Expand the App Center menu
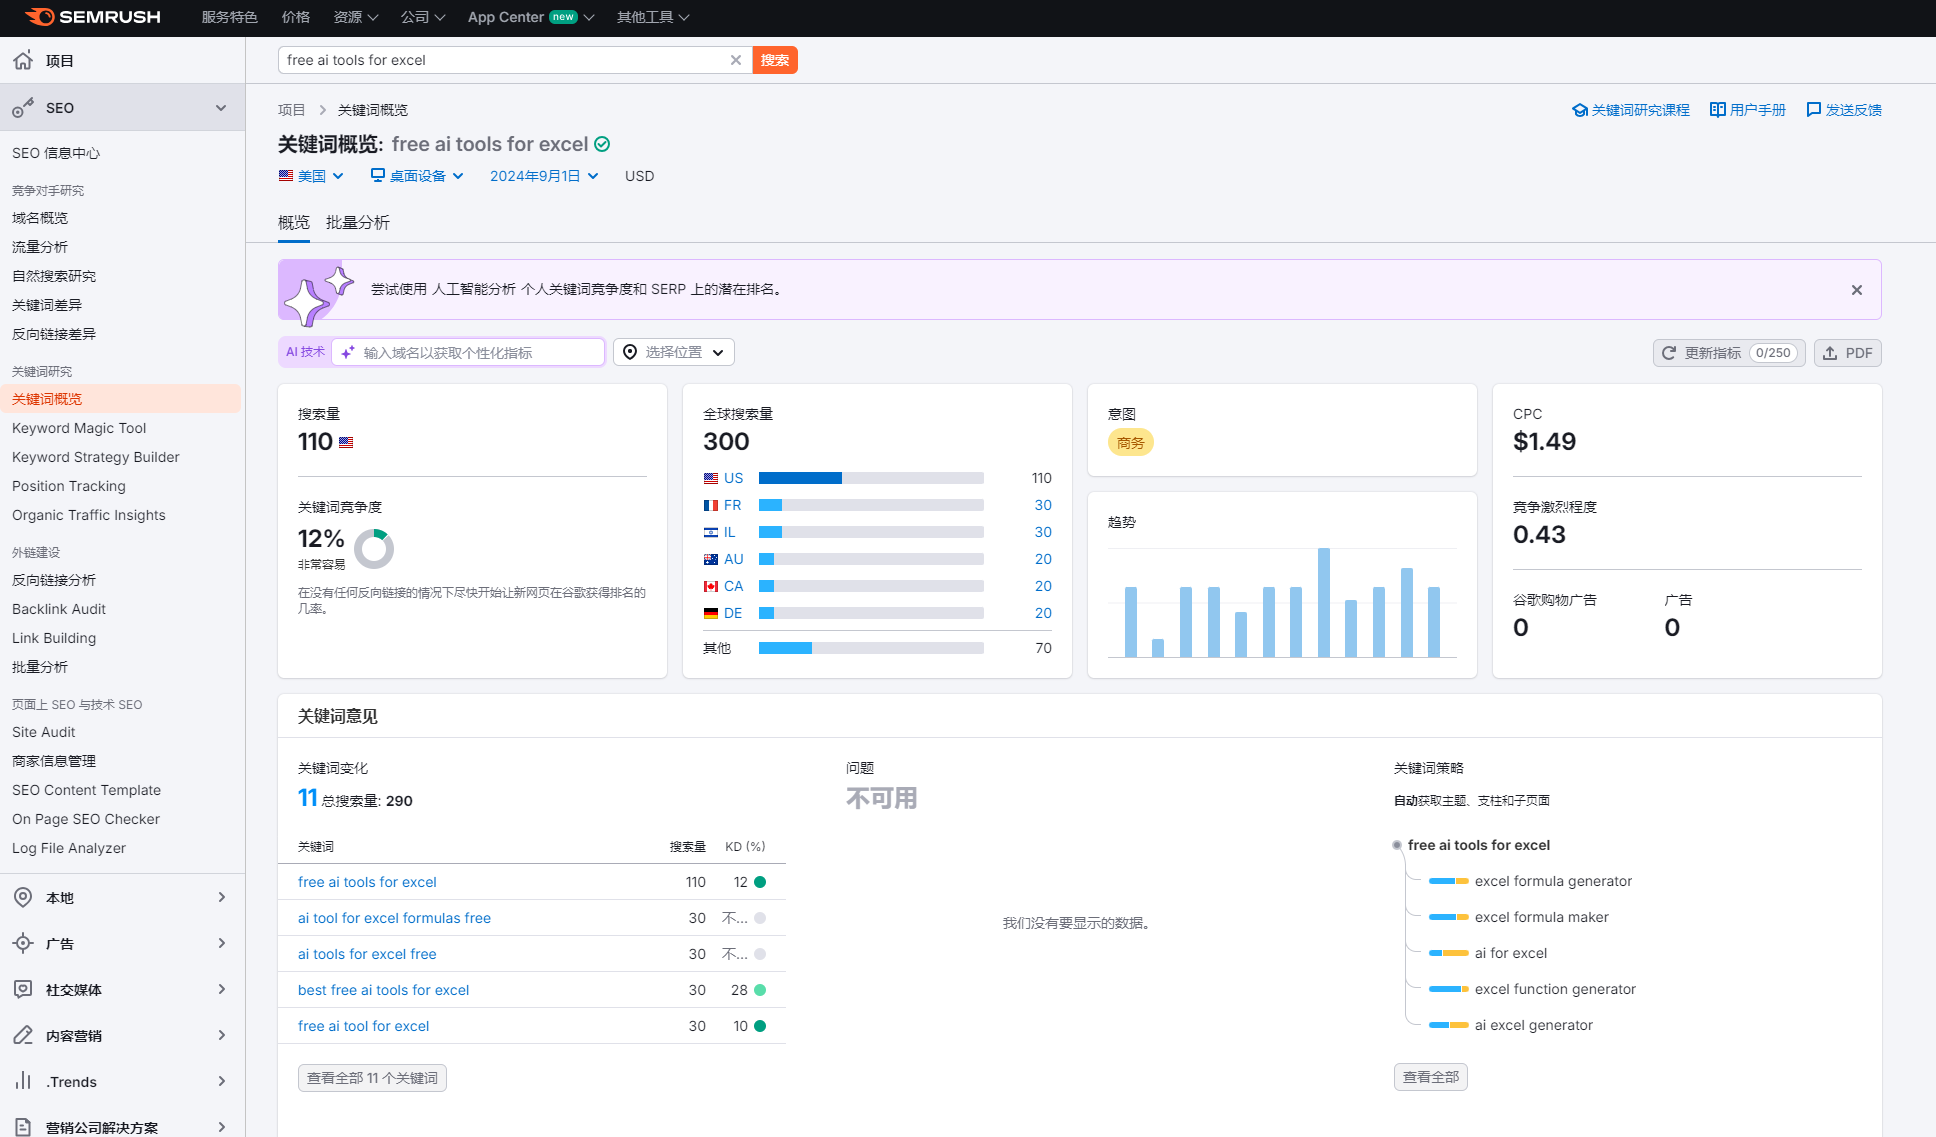Image resolution: width=1936 pixels, height=1137 pixels. tap(531, 17)
